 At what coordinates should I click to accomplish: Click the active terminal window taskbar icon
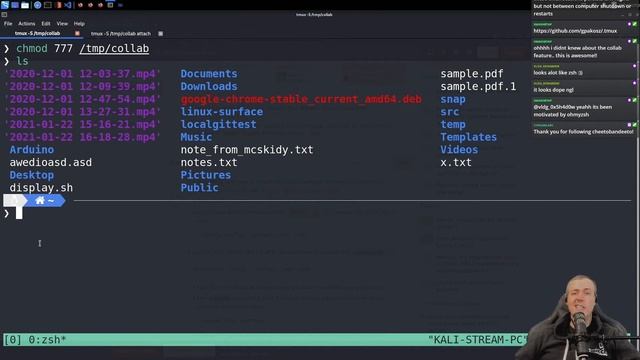point(110,5)
